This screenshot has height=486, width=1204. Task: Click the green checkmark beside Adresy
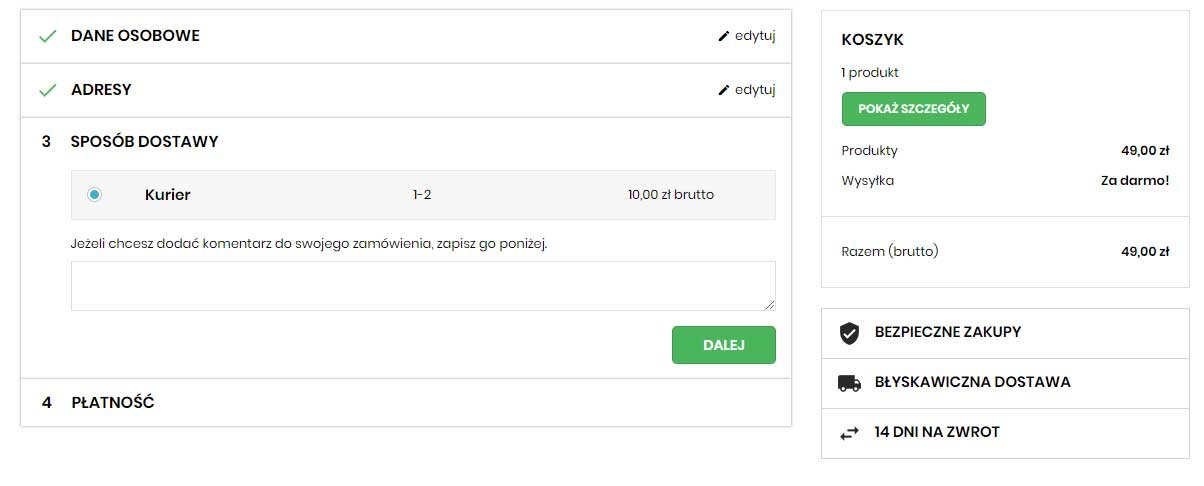click(46, 90)
